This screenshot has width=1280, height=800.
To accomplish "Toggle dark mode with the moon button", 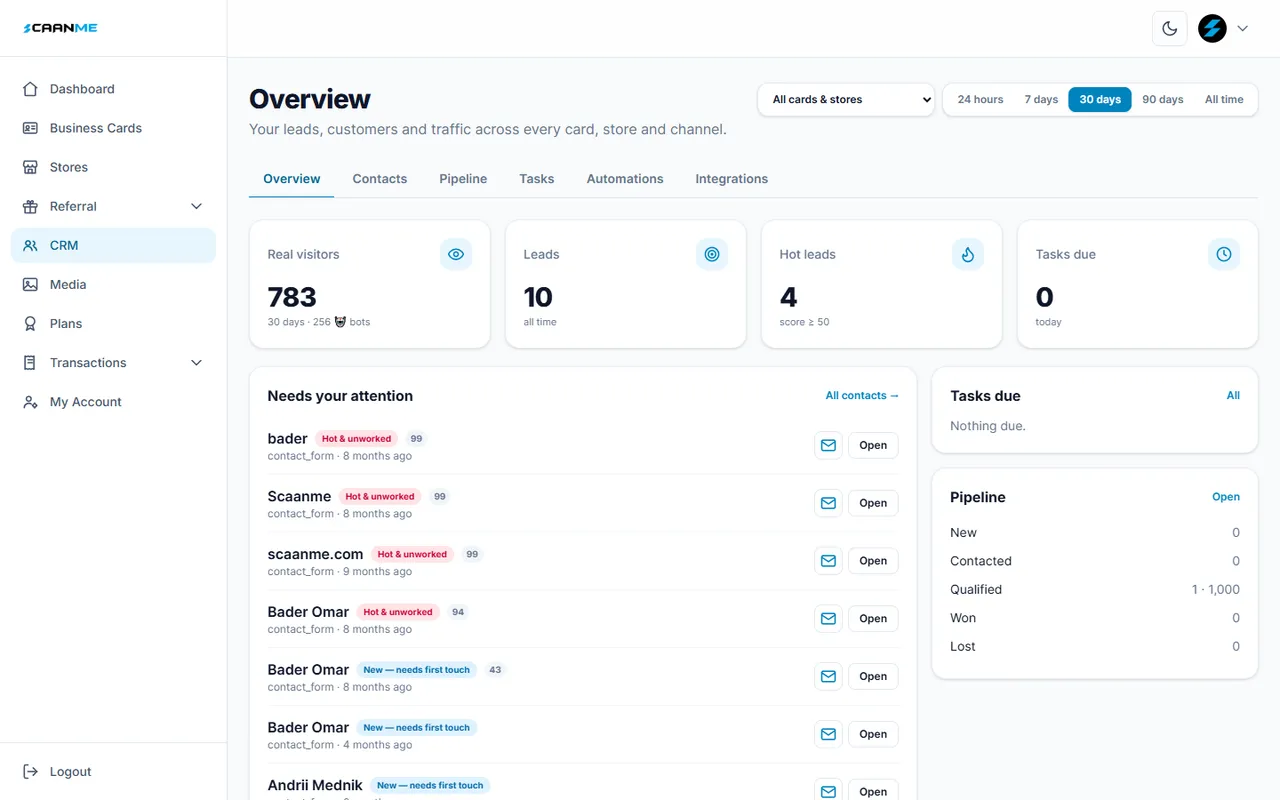I will click(1170, 28).
